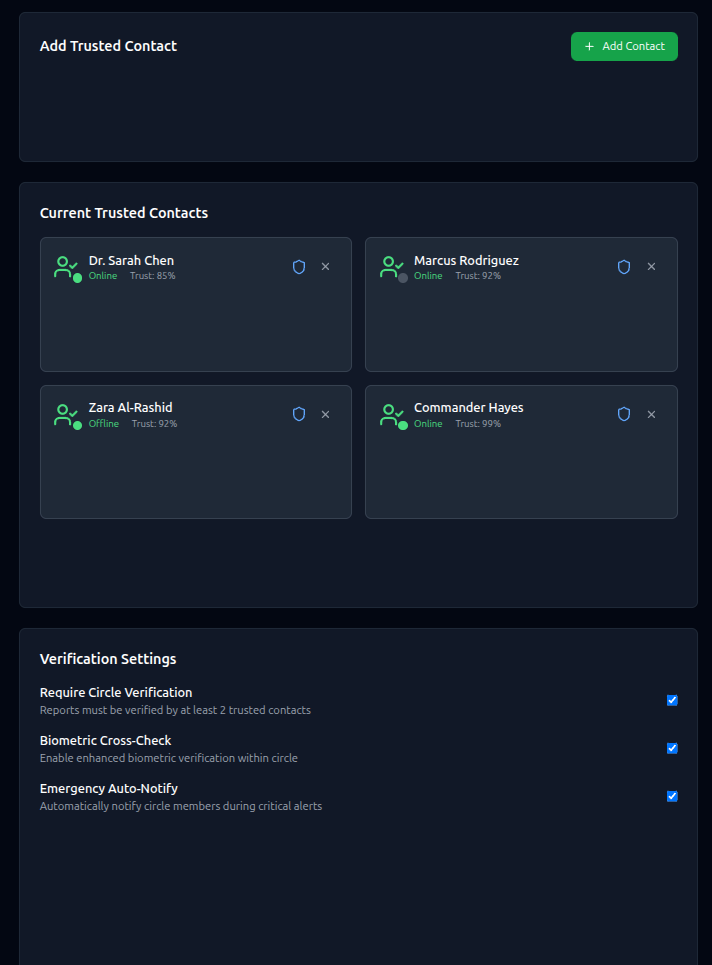Click the Commander Hayes contact name
This screenshot has height=965, width=712.
468,407
